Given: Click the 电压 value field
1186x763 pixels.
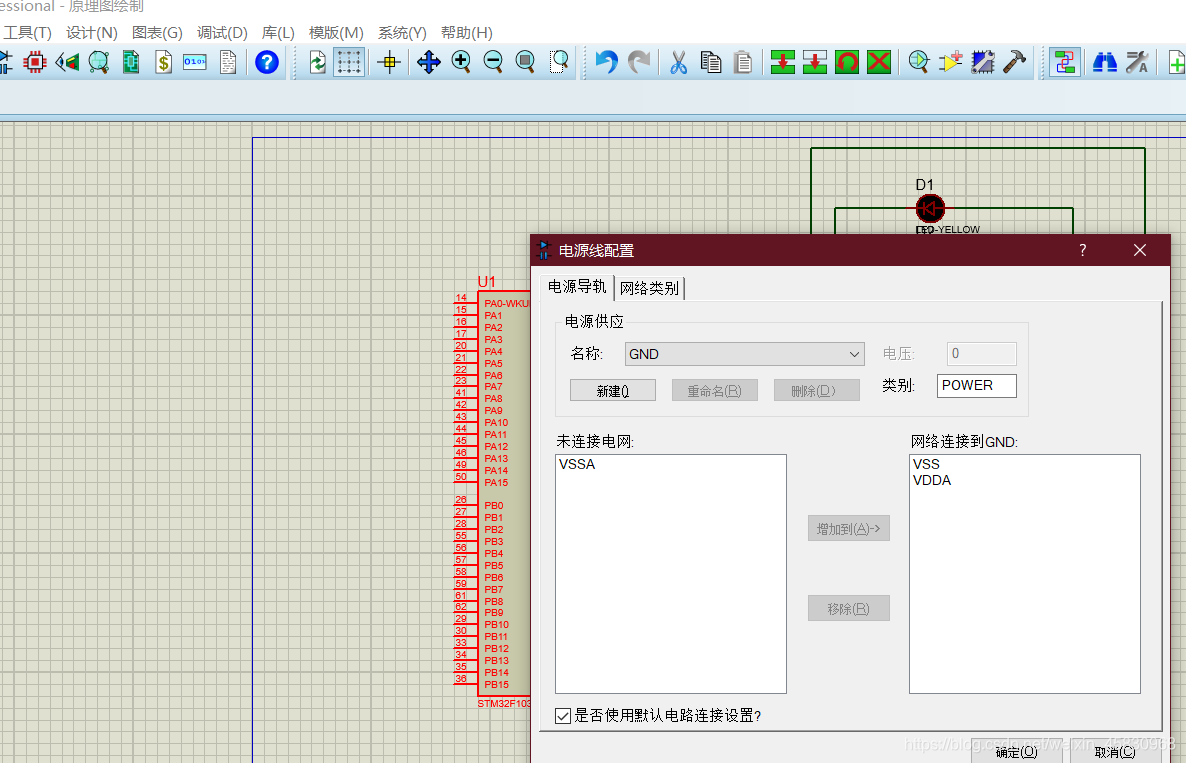Looking at the screenshot, I should tap(982, 354).
